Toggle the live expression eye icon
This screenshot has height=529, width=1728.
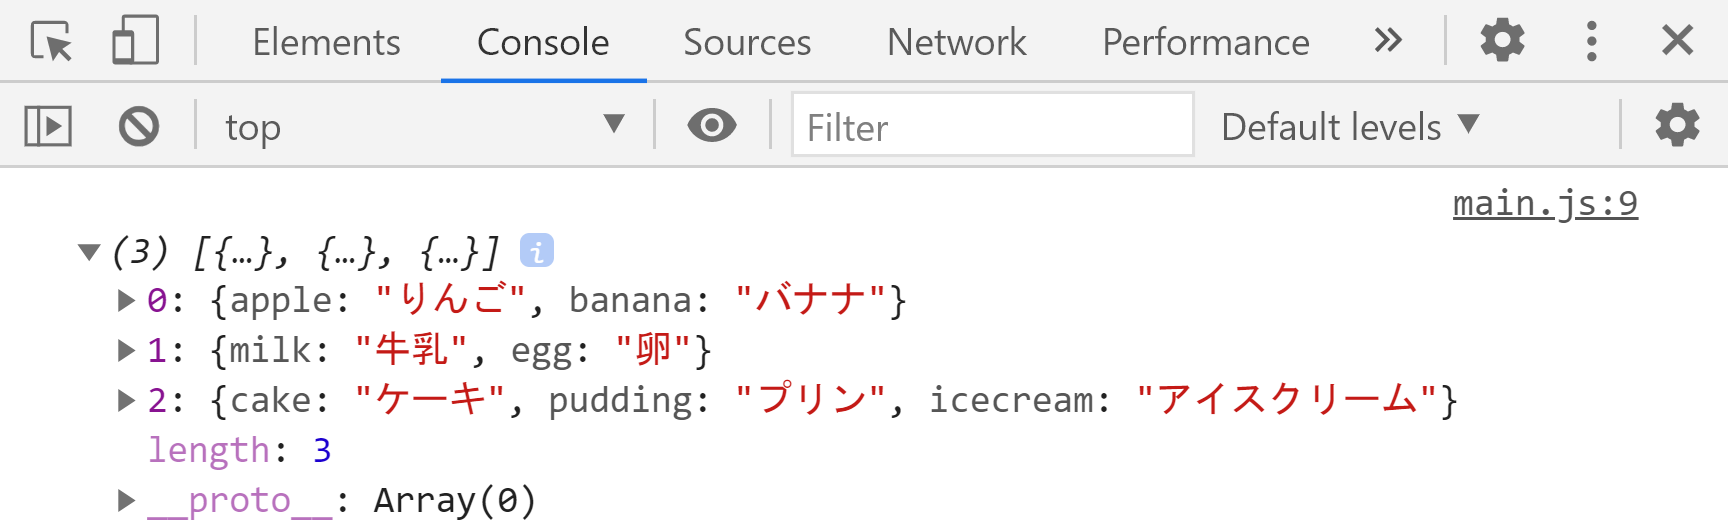pos(711,126)
